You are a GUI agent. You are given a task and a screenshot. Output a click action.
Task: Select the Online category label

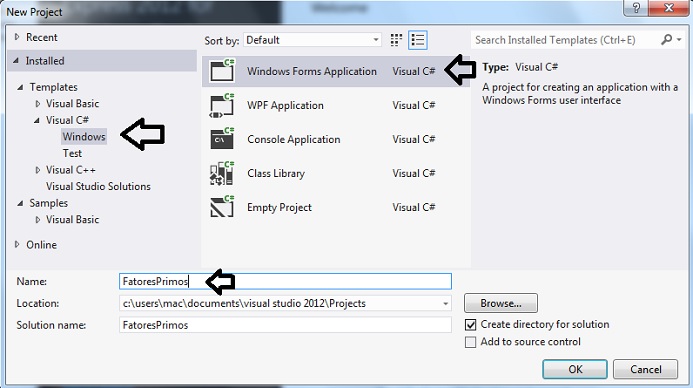pyautogui.click(x=42, y=245)
